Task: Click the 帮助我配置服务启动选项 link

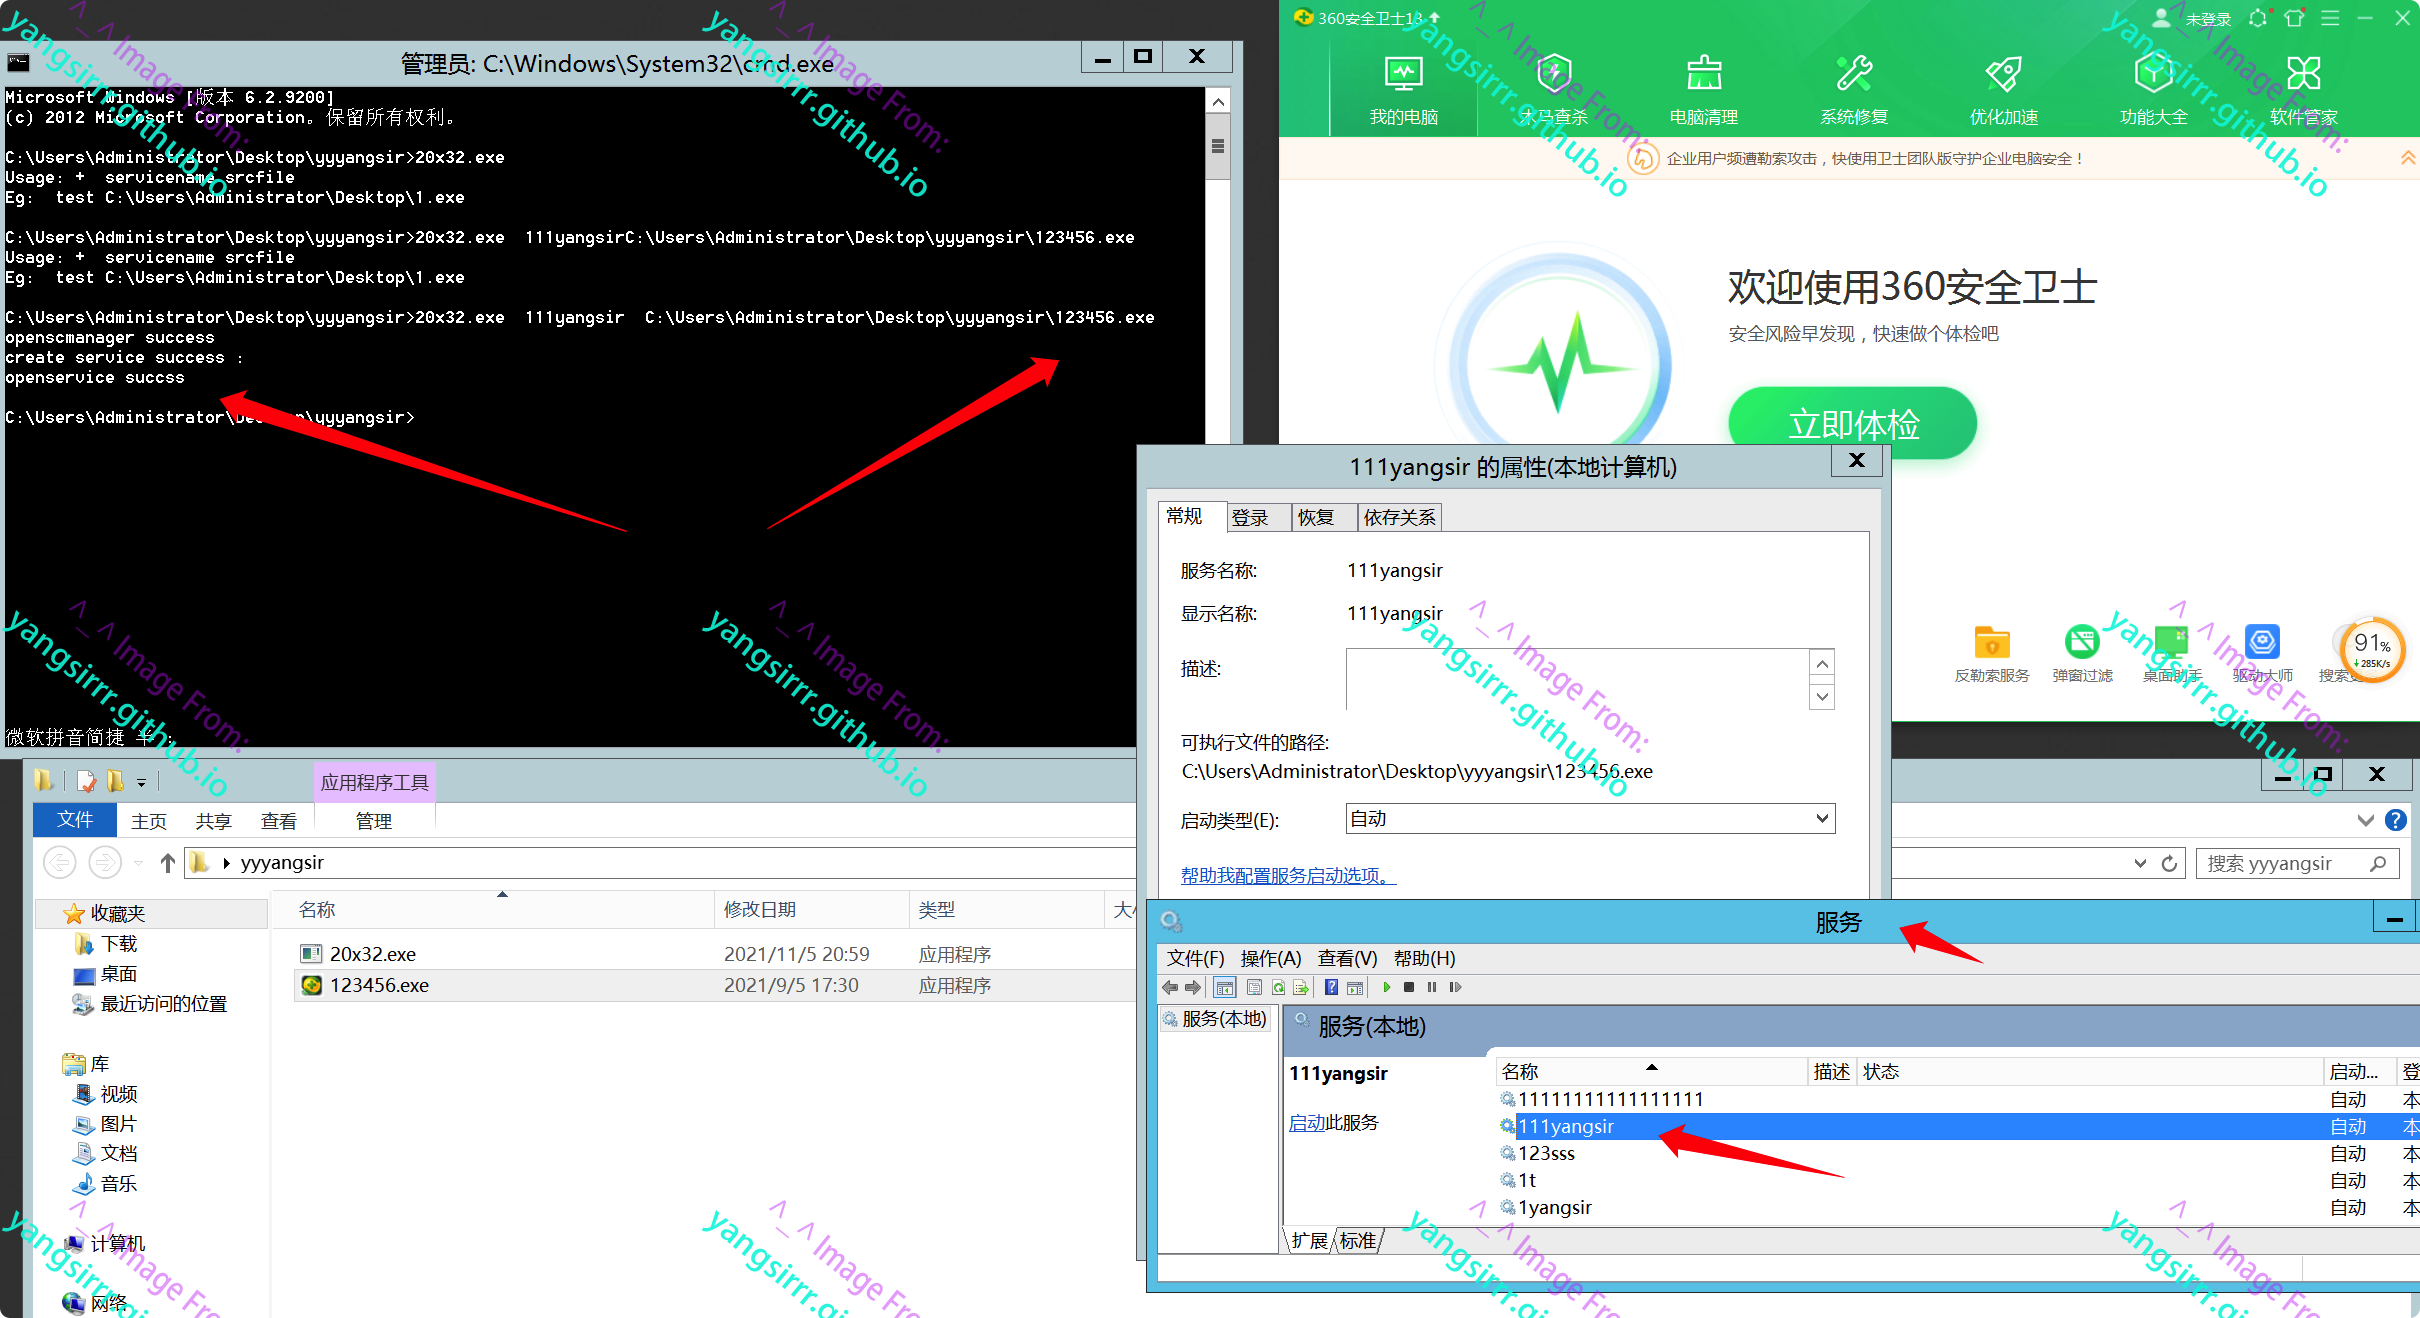Action: (1287, 876)
